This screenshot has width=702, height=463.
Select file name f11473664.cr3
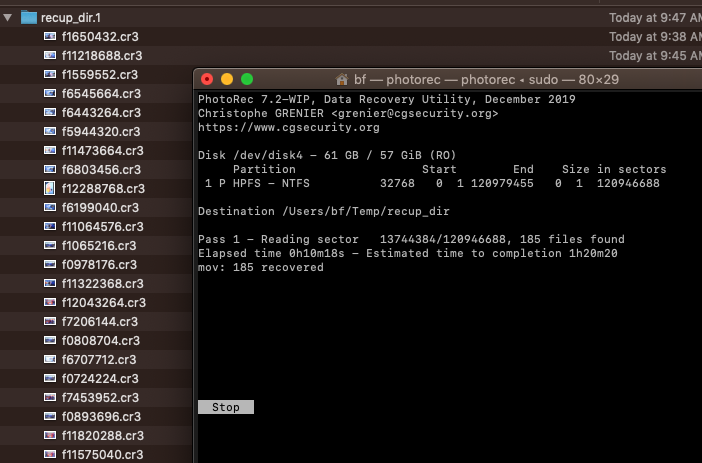[103, 151]
